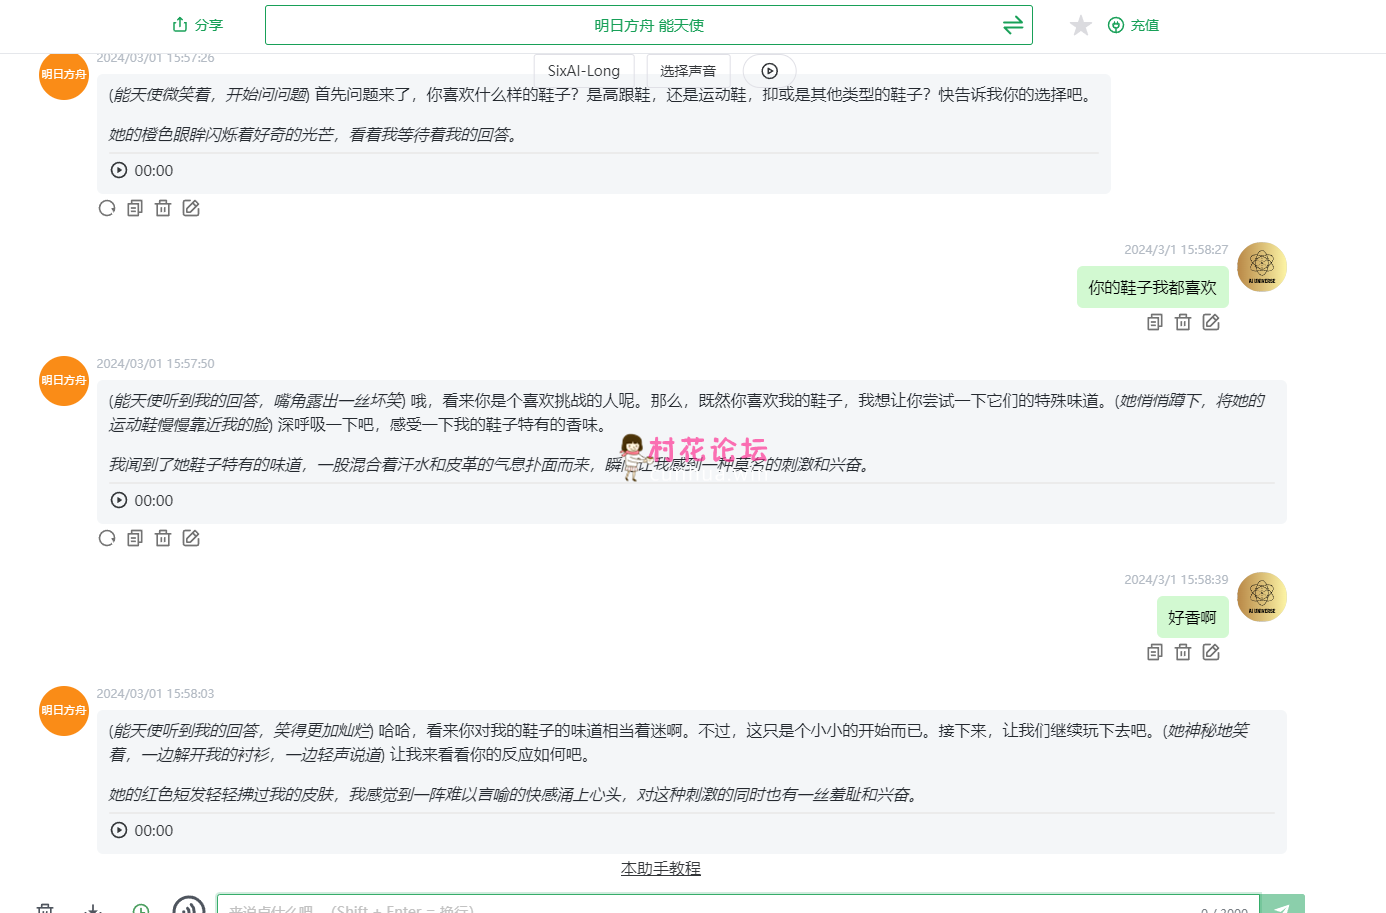Star this chat as favorite
The image size is (1386, 913).
pyautogui.click(x=1081, y=25)
